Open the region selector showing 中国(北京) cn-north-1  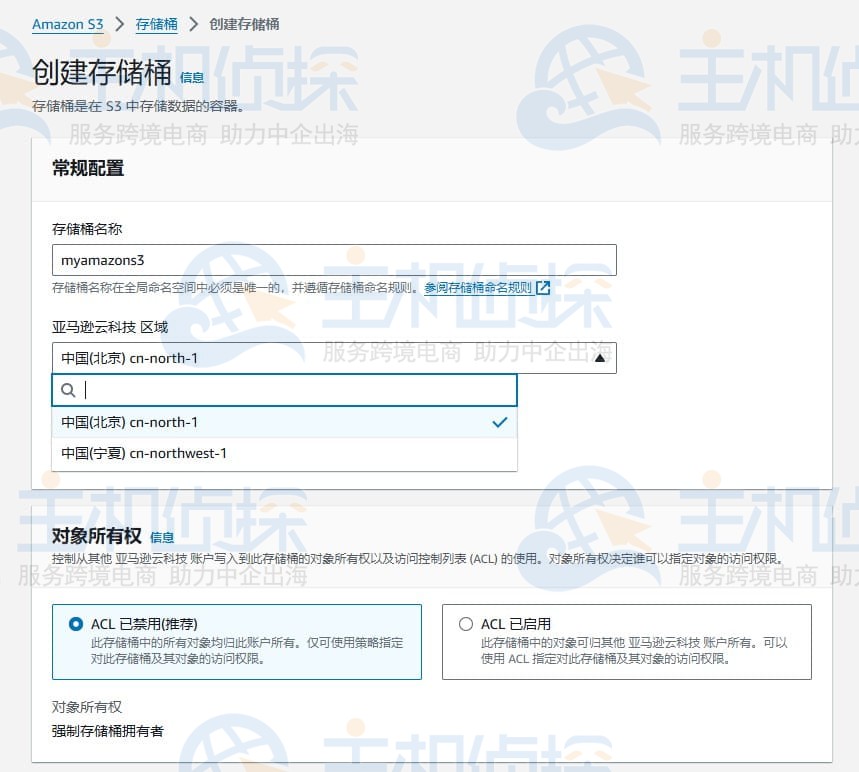(x=334, y=357)
